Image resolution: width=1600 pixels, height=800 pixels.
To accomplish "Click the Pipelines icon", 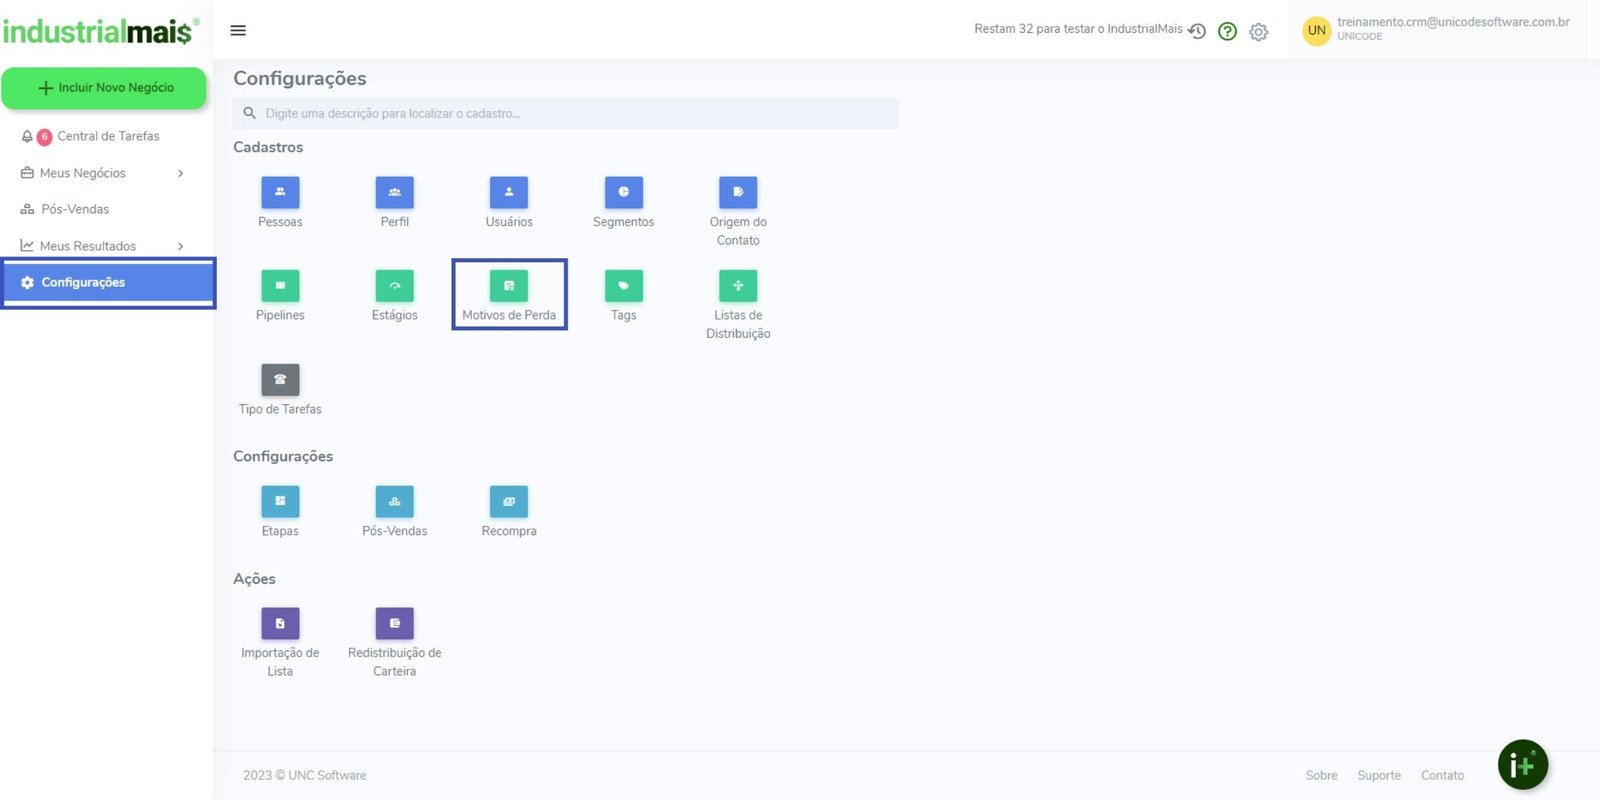I will point(280,286).
